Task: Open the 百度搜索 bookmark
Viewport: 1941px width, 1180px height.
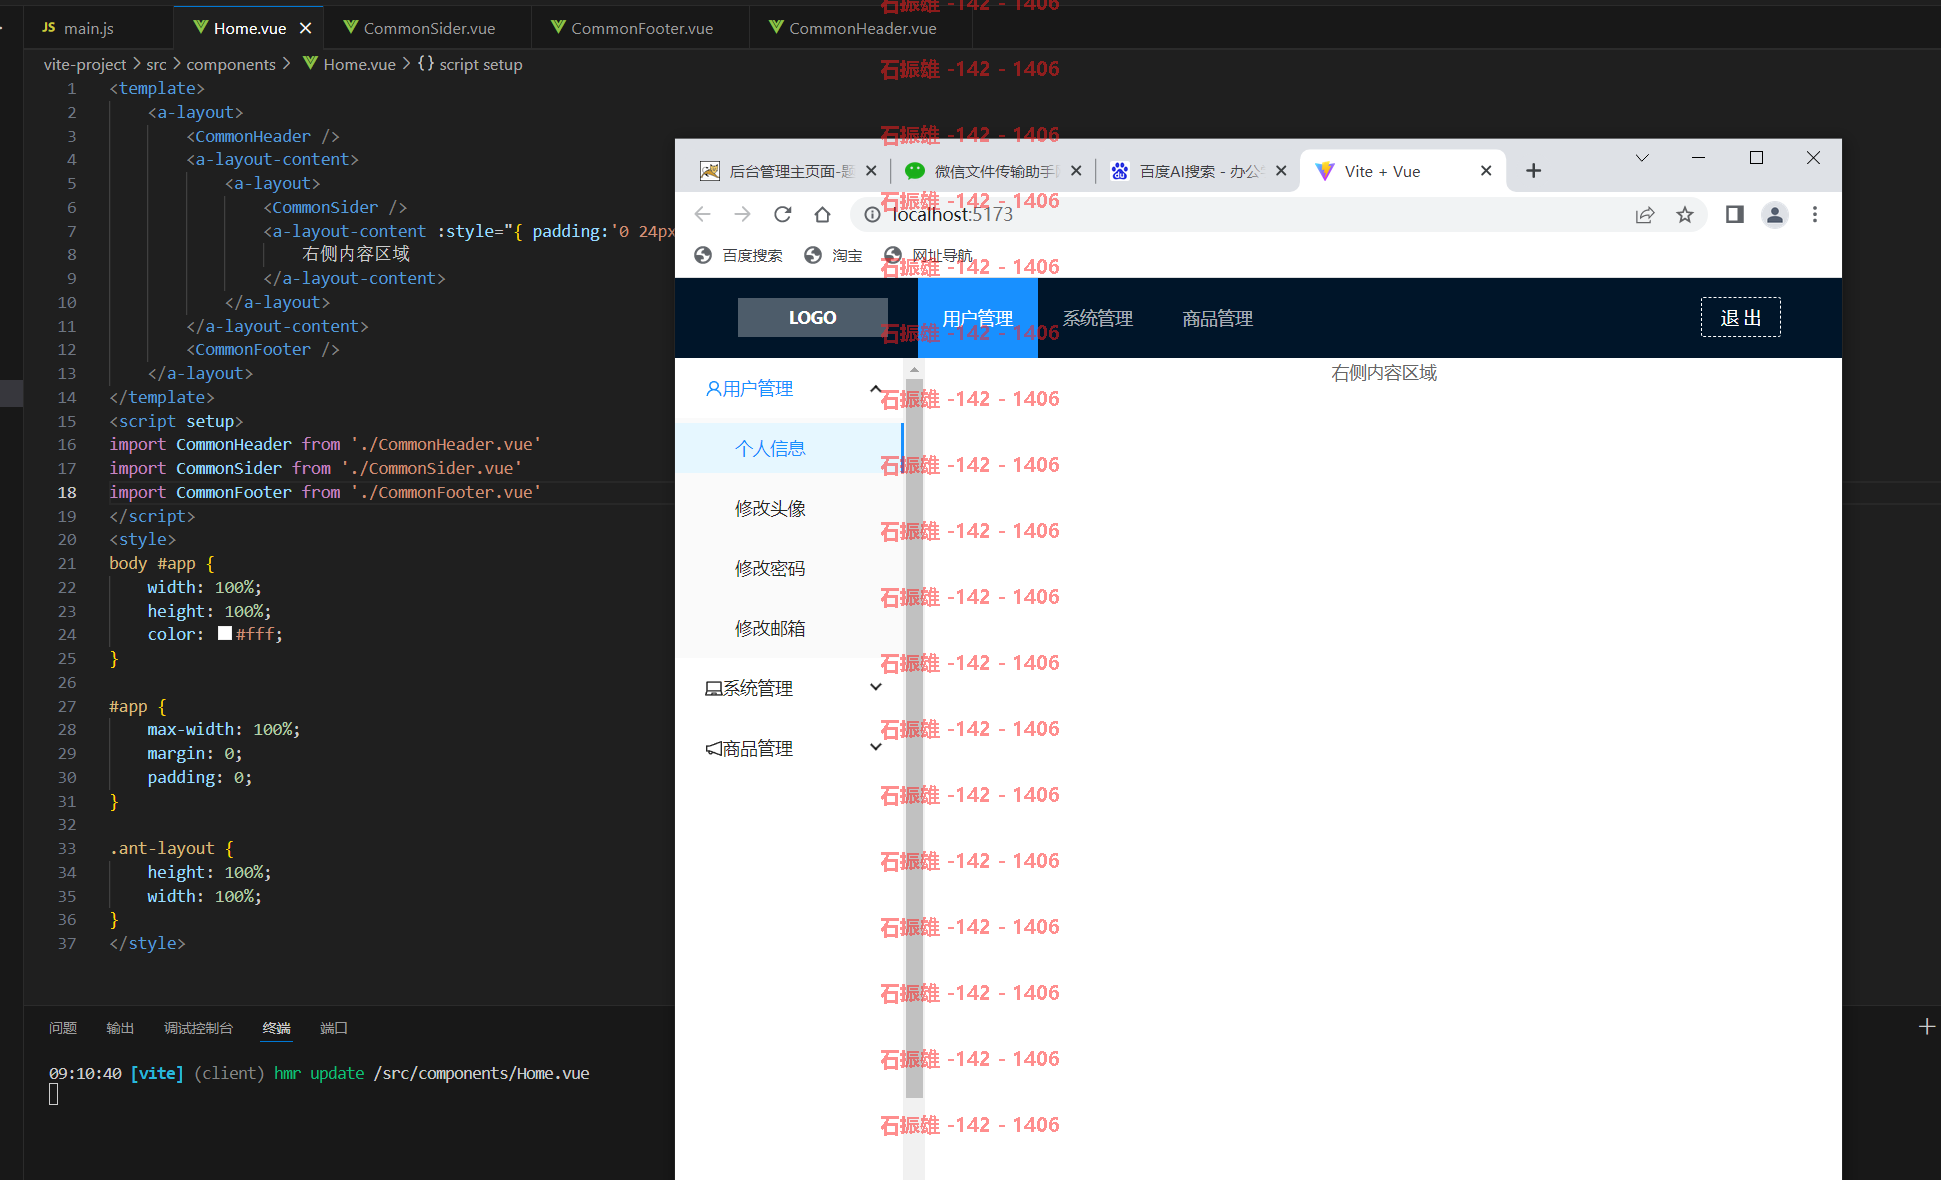Action: (x=739, y=255)
